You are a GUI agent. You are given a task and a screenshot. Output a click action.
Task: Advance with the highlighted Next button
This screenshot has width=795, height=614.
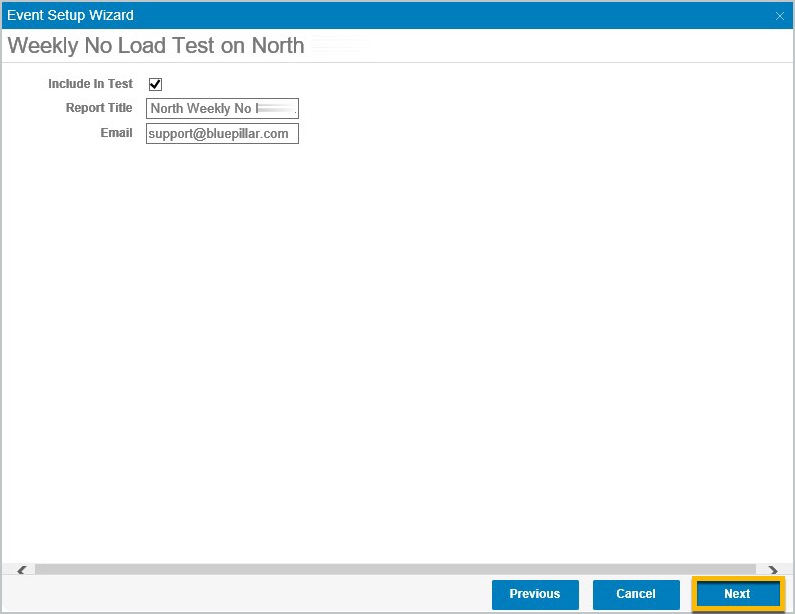(x=738, y=594)
